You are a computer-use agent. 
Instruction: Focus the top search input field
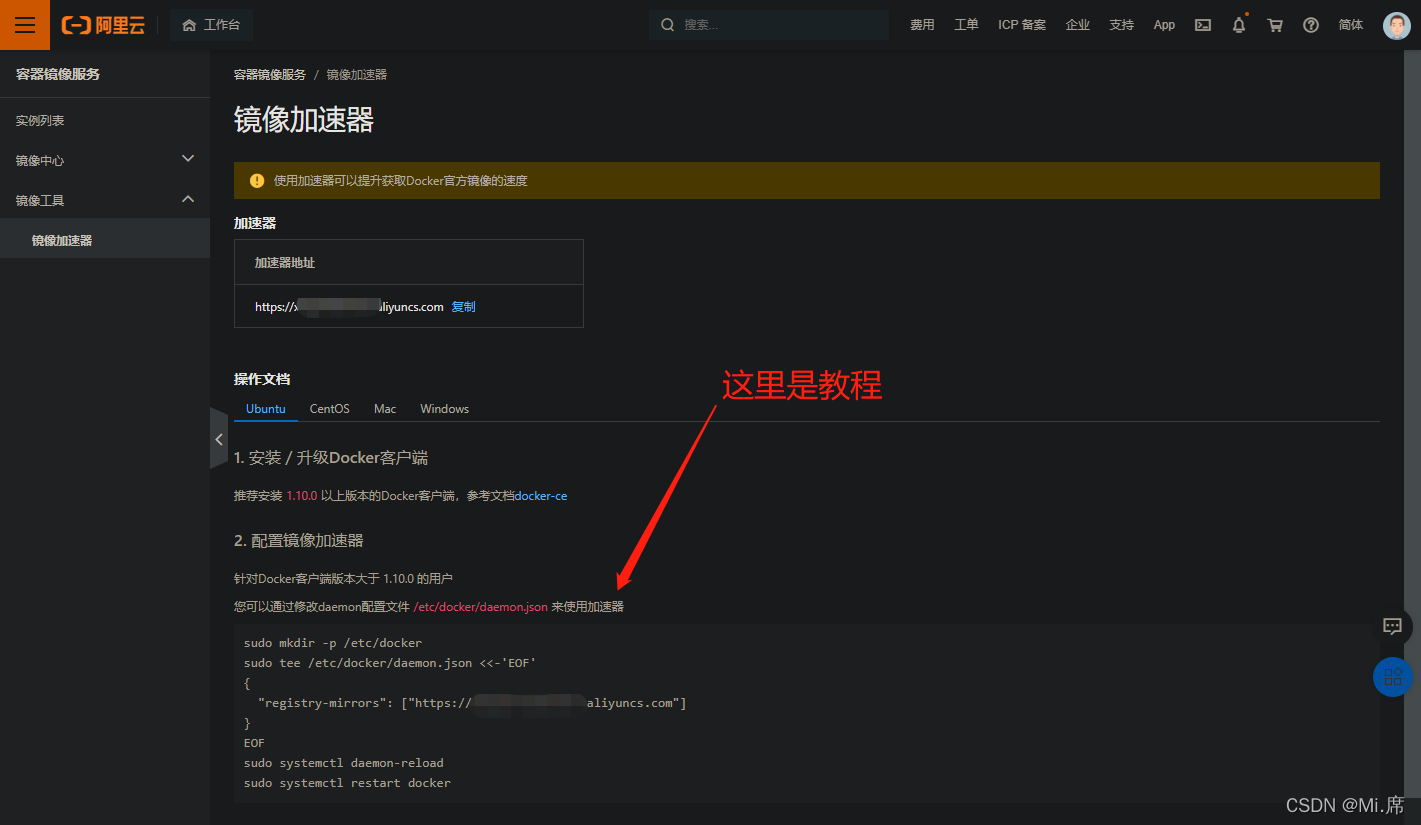click(768, 25)
